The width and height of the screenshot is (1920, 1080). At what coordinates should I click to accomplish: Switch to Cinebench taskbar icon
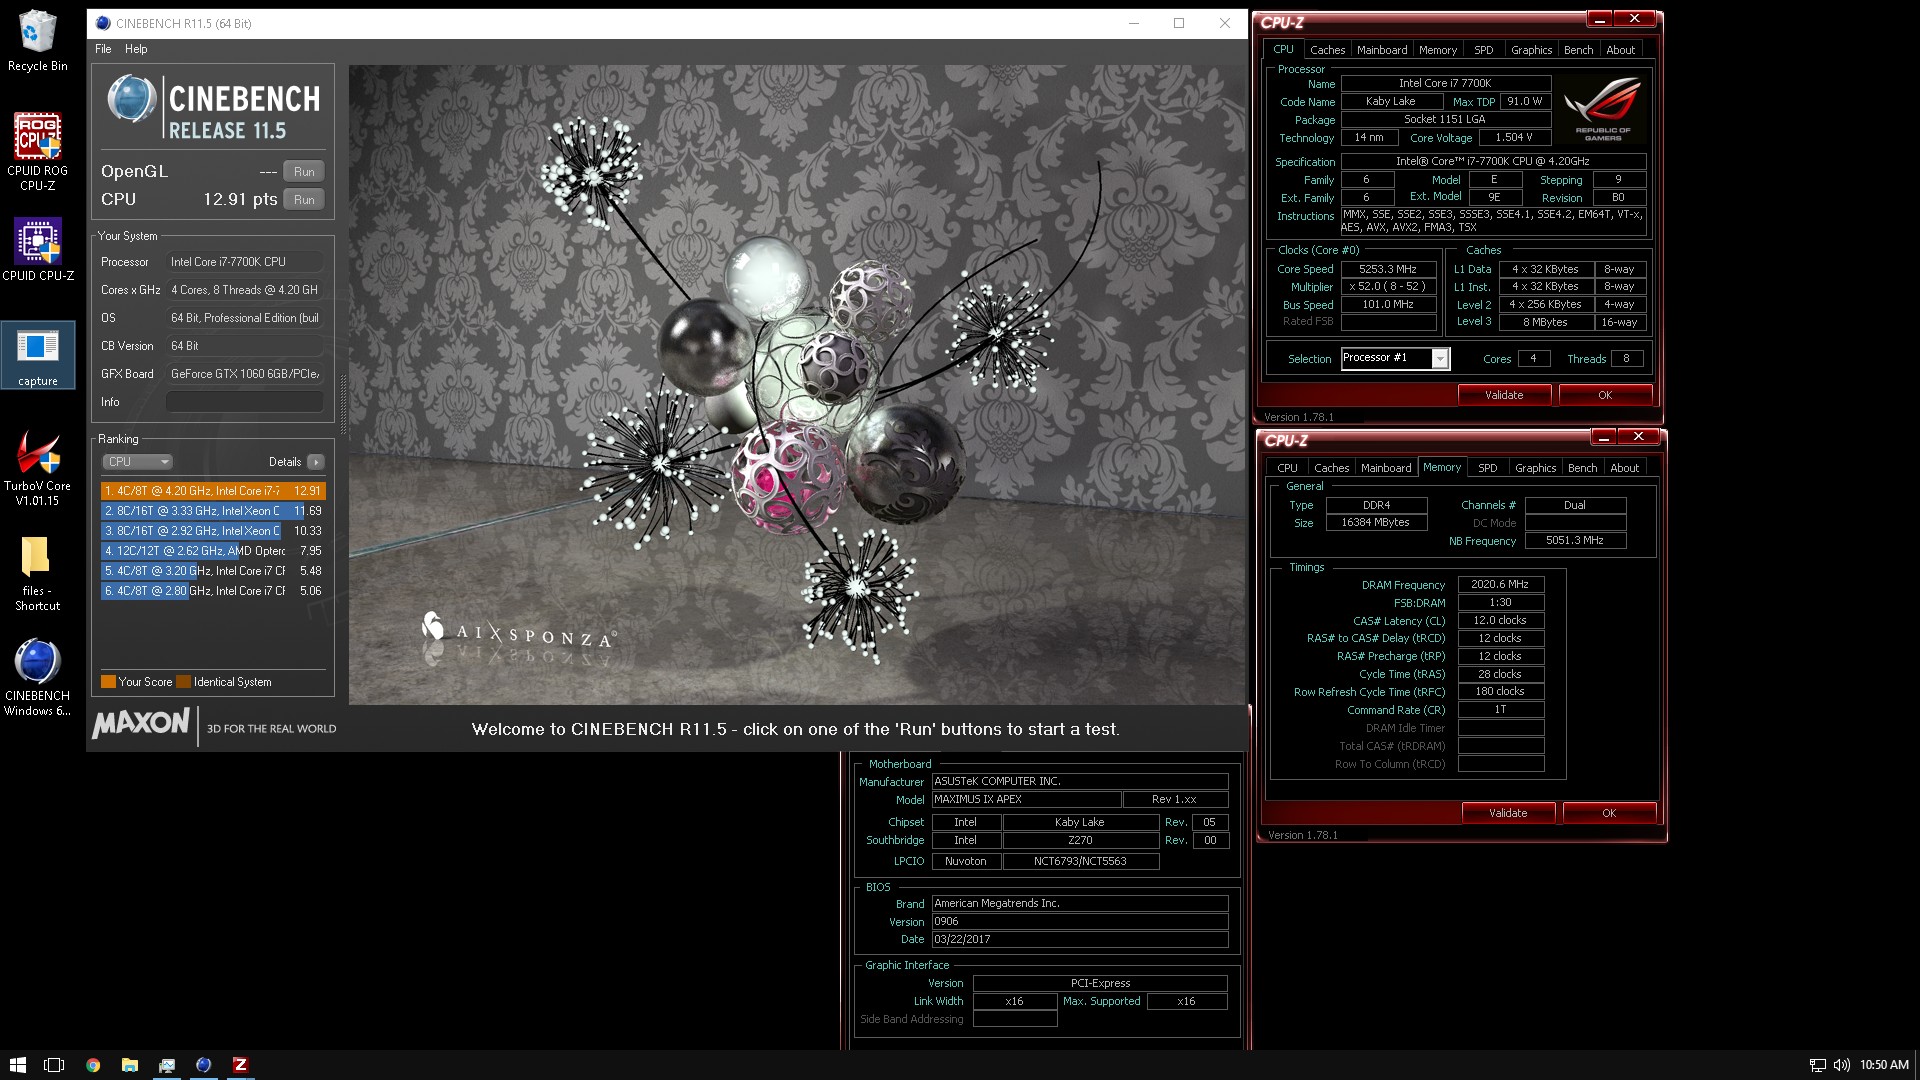[203, 1065]
